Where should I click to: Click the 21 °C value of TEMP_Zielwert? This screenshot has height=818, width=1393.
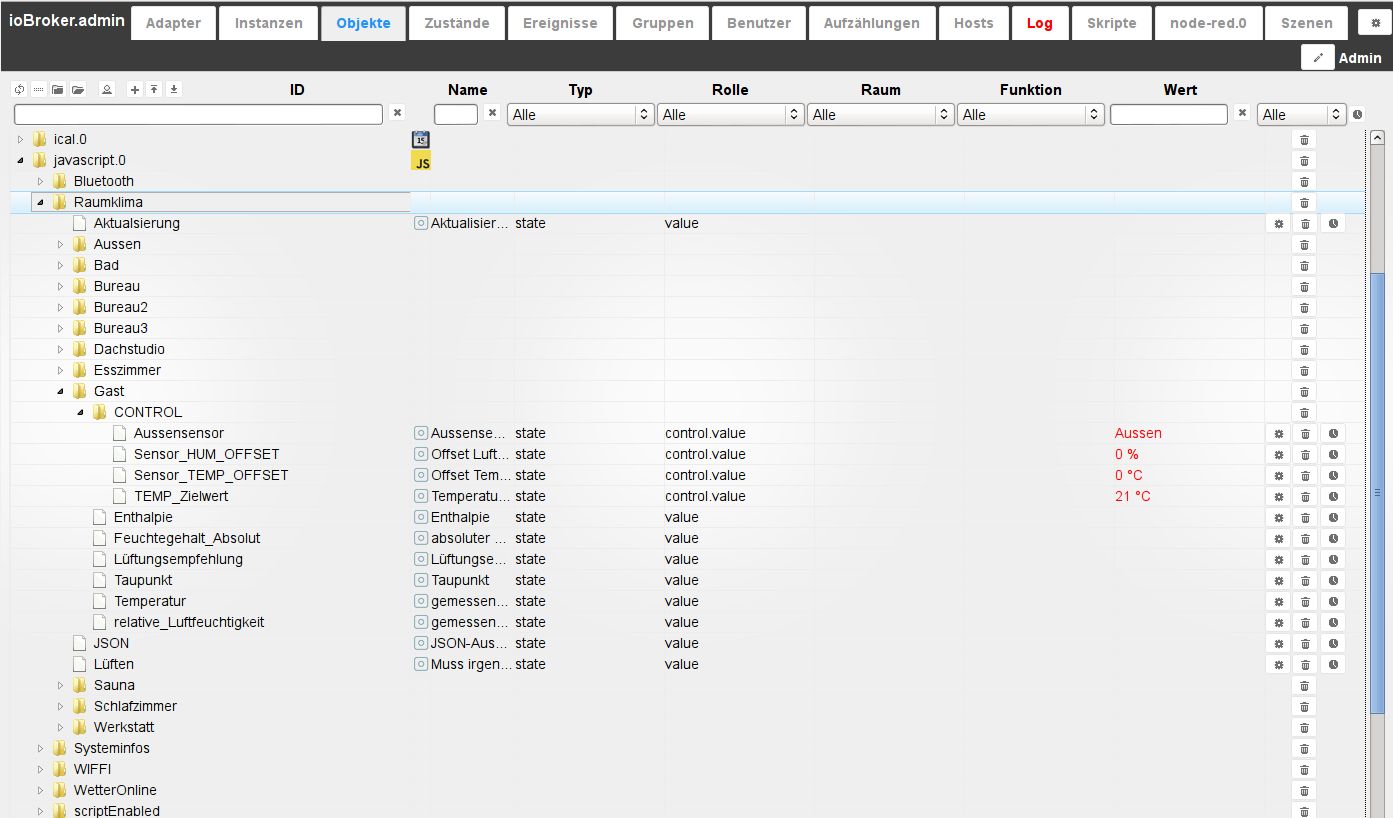click(x=1133, y=496)
